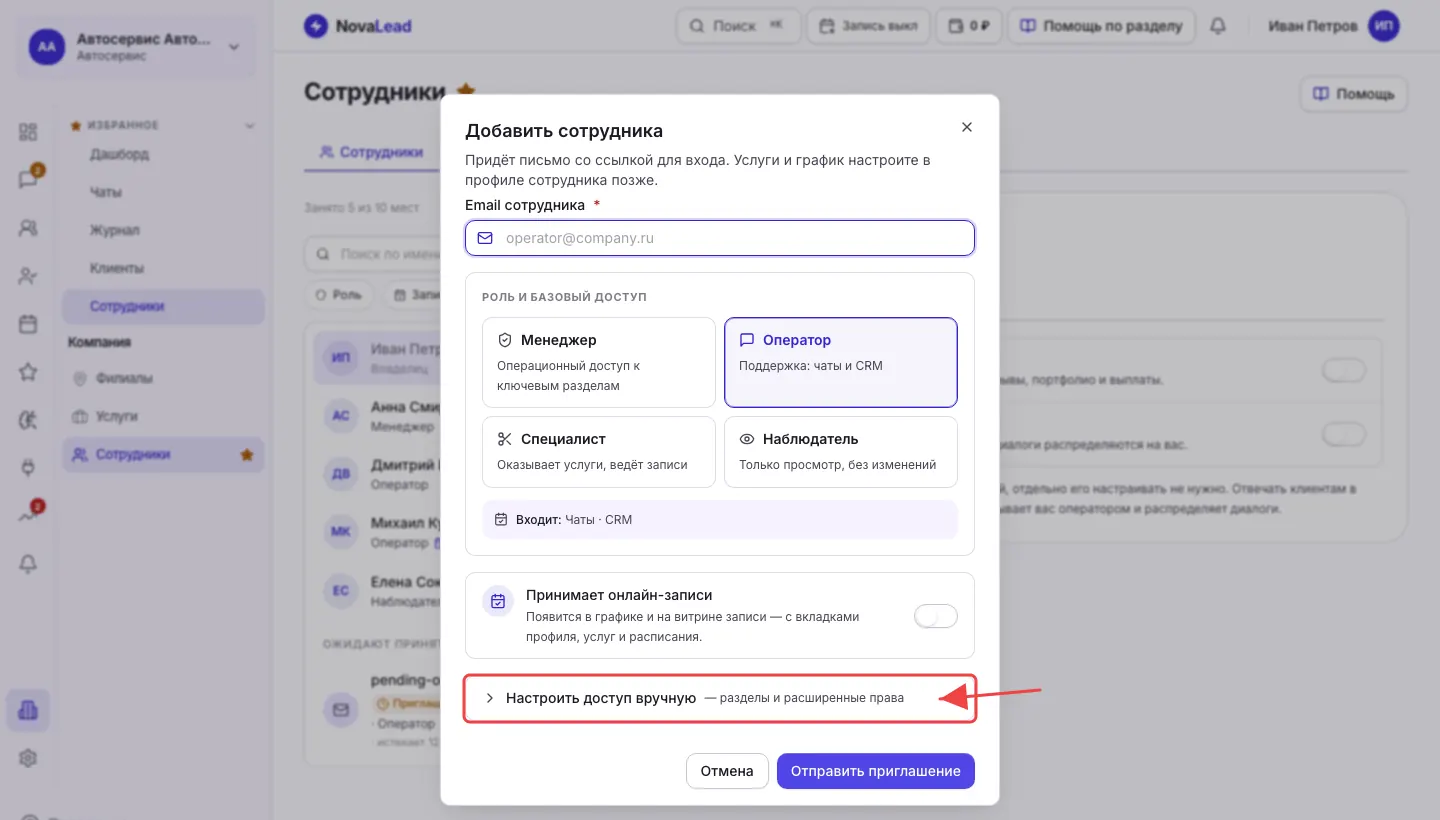Image resolution: width=1440 pixels, height=820 pixels.
Task: Focus the employee email input field
Action: tap(720, 238)
